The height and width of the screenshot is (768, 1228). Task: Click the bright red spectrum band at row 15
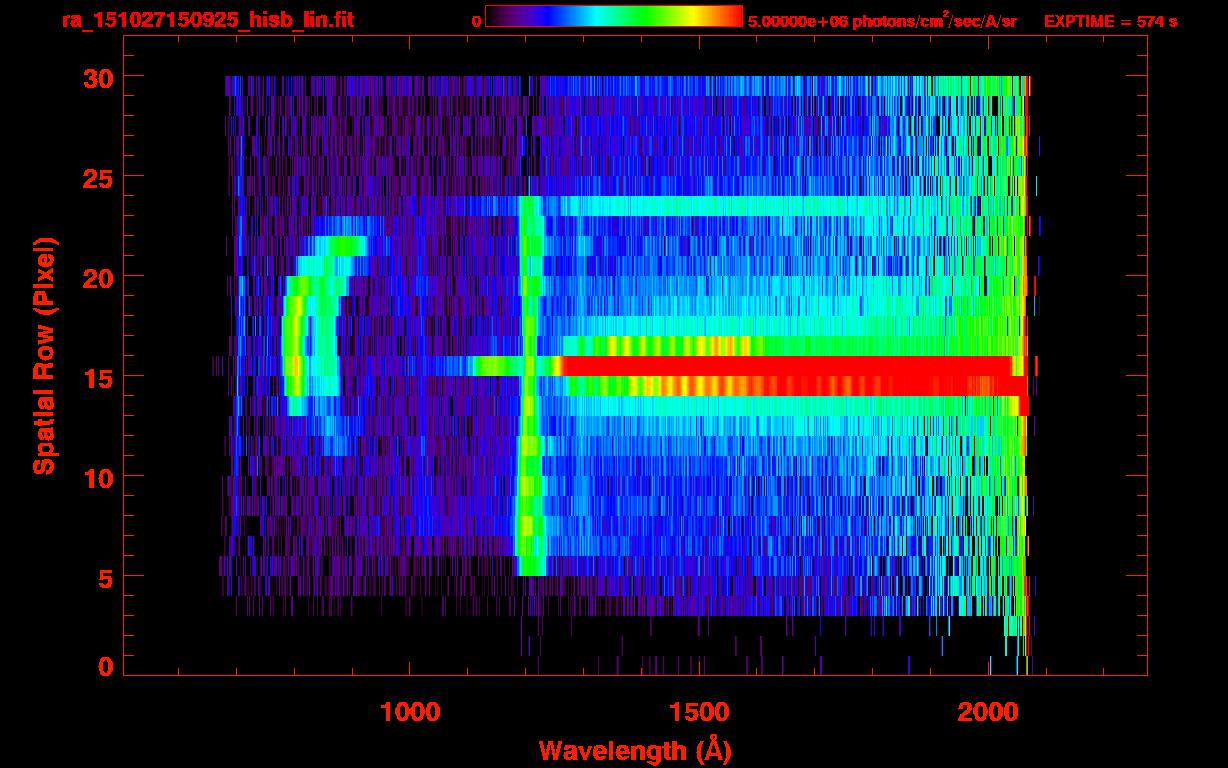point(790,366)
